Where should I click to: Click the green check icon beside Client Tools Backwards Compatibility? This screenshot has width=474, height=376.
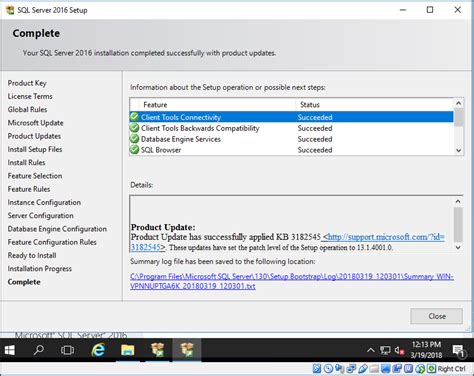point(134,128)
